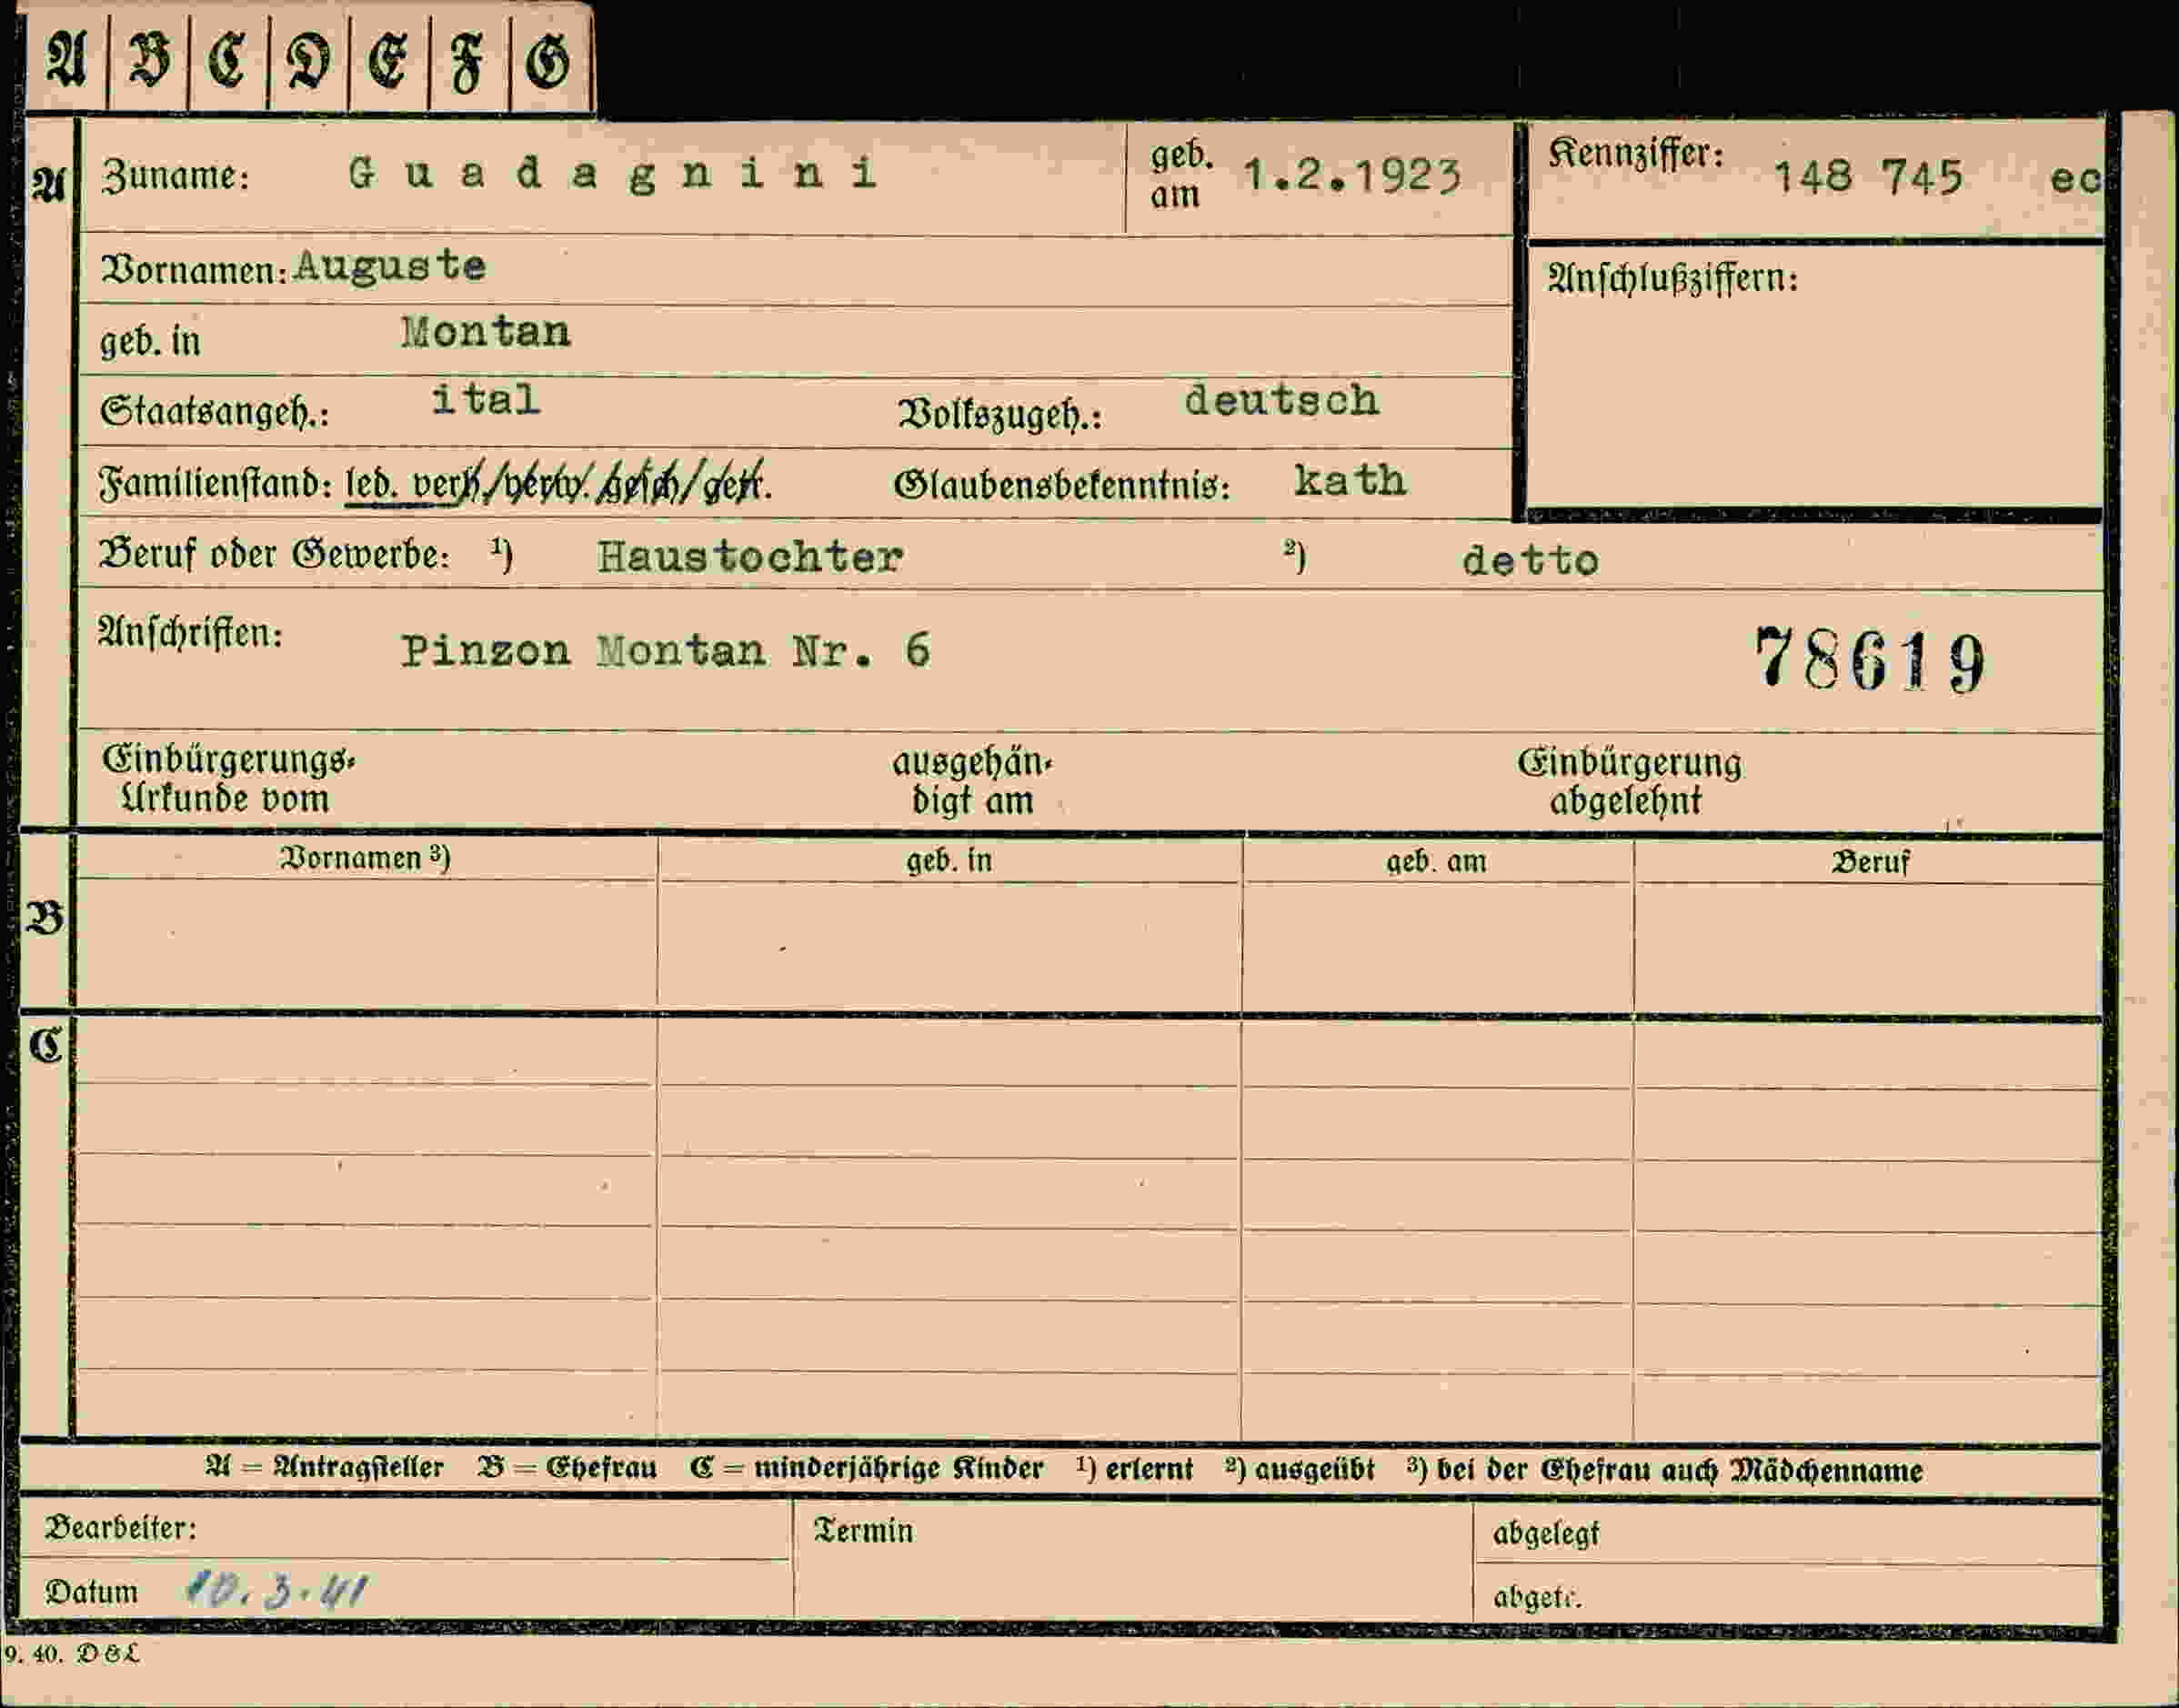Image resolution: width=2179 pixels, height=1708 pixels.
Task: Click the 'Vornamen:' label near Auguste
Action: click(195, 270)
